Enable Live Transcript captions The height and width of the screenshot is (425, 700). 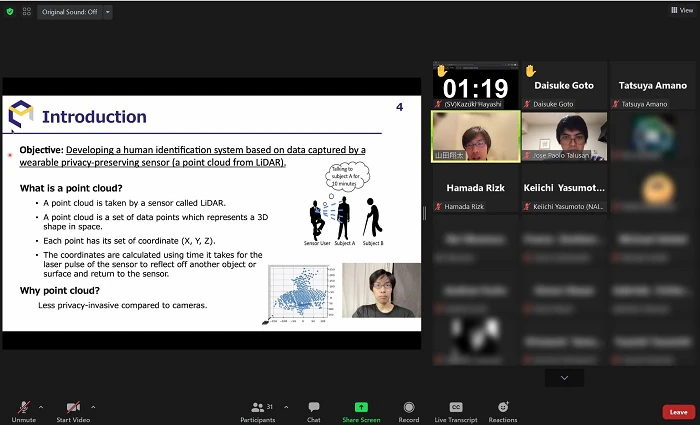[x=456, y=407]
